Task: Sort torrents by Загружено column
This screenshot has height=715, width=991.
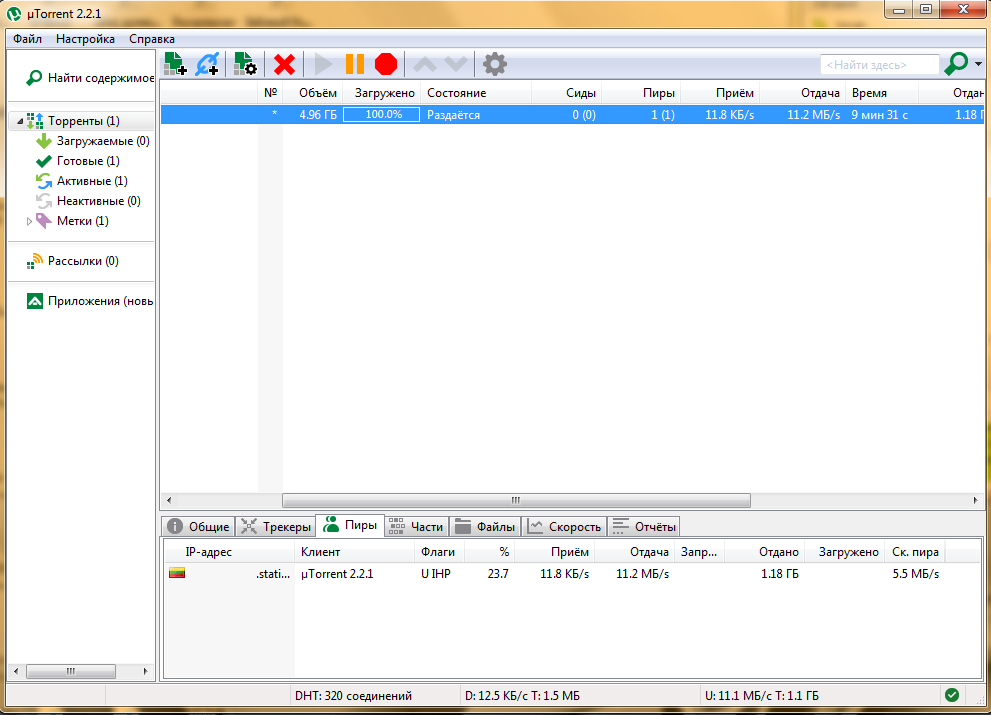Action: [x=384, y=93]
